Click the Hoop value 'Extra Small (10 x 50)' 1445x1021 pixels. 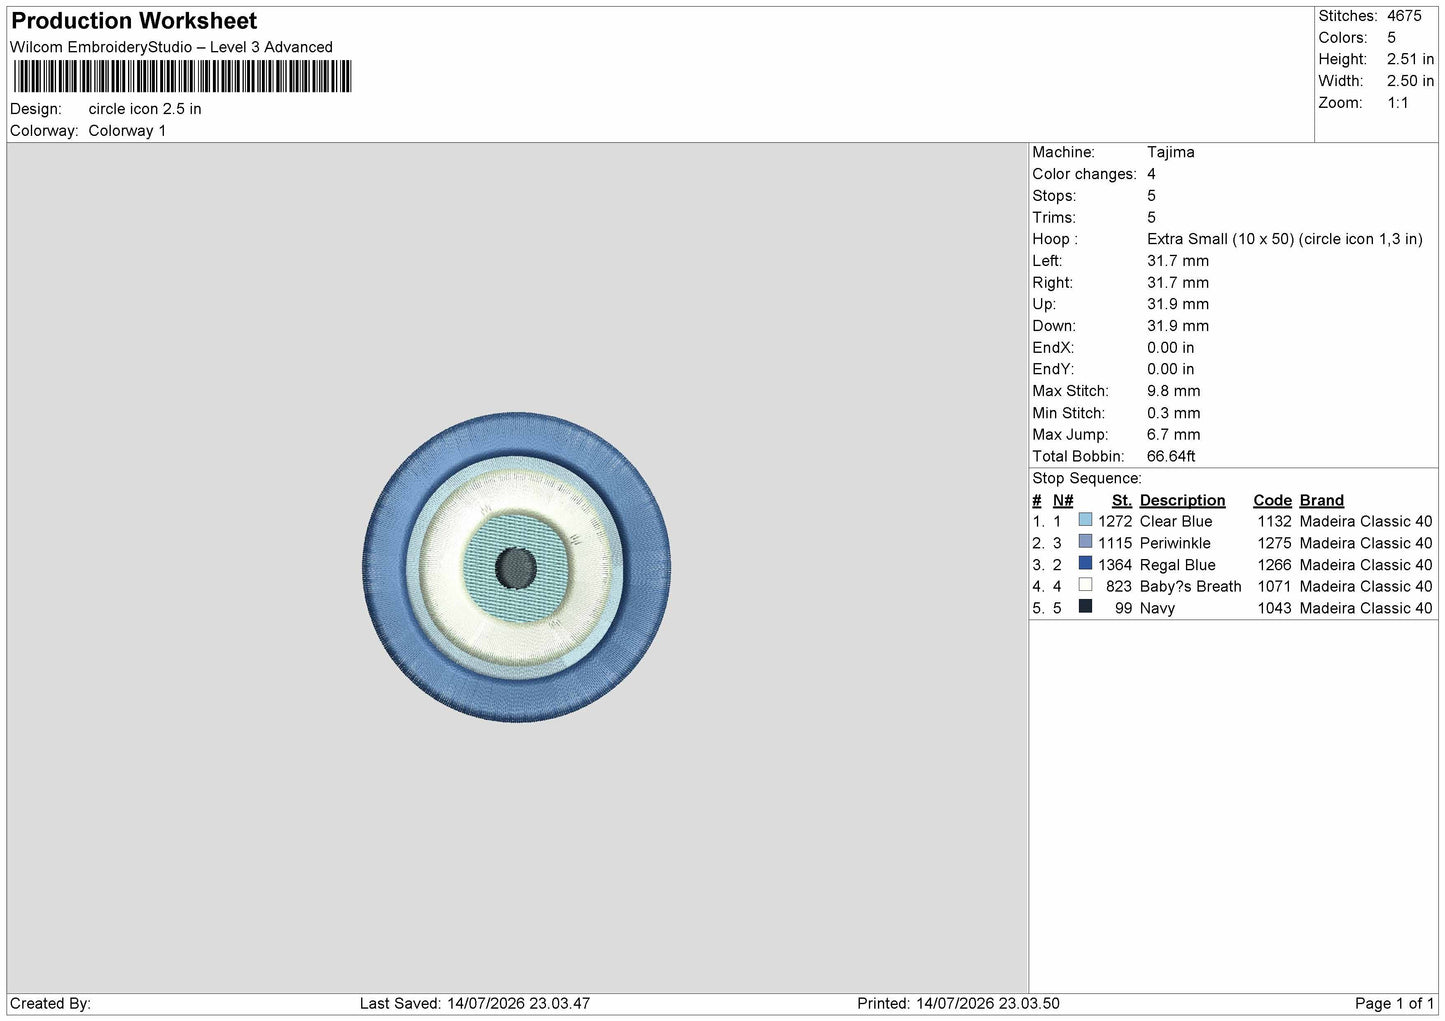point(1220,239)
